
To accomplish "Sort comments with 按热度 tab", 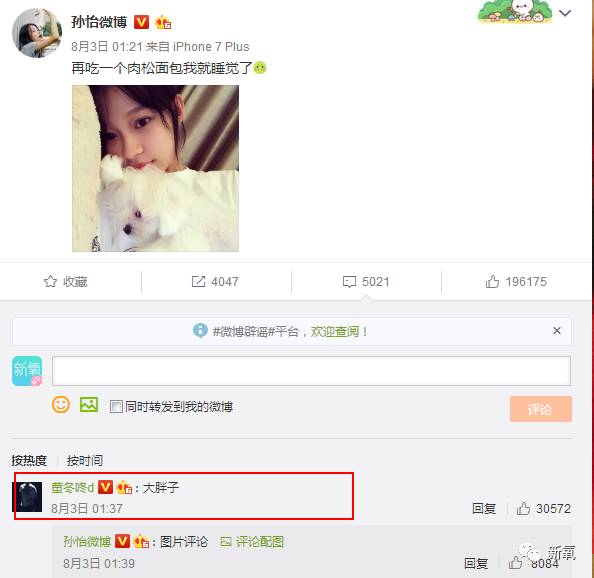I will pos(29,460).
